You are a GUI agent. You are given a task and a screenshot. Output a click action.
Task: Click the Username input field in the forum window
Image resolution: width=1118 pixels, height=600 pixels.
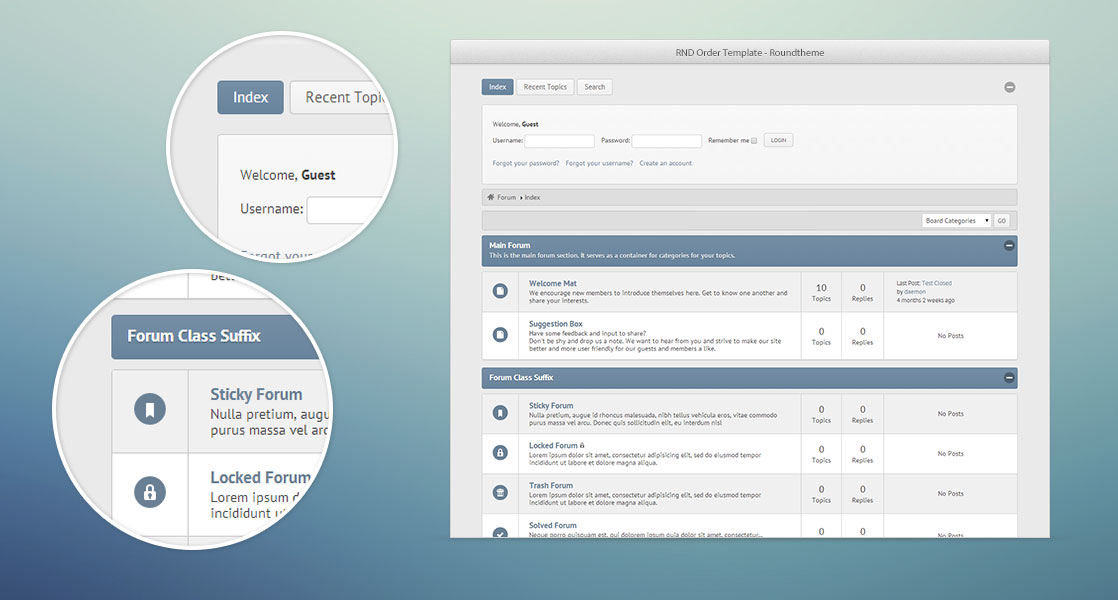pos(560,141)
